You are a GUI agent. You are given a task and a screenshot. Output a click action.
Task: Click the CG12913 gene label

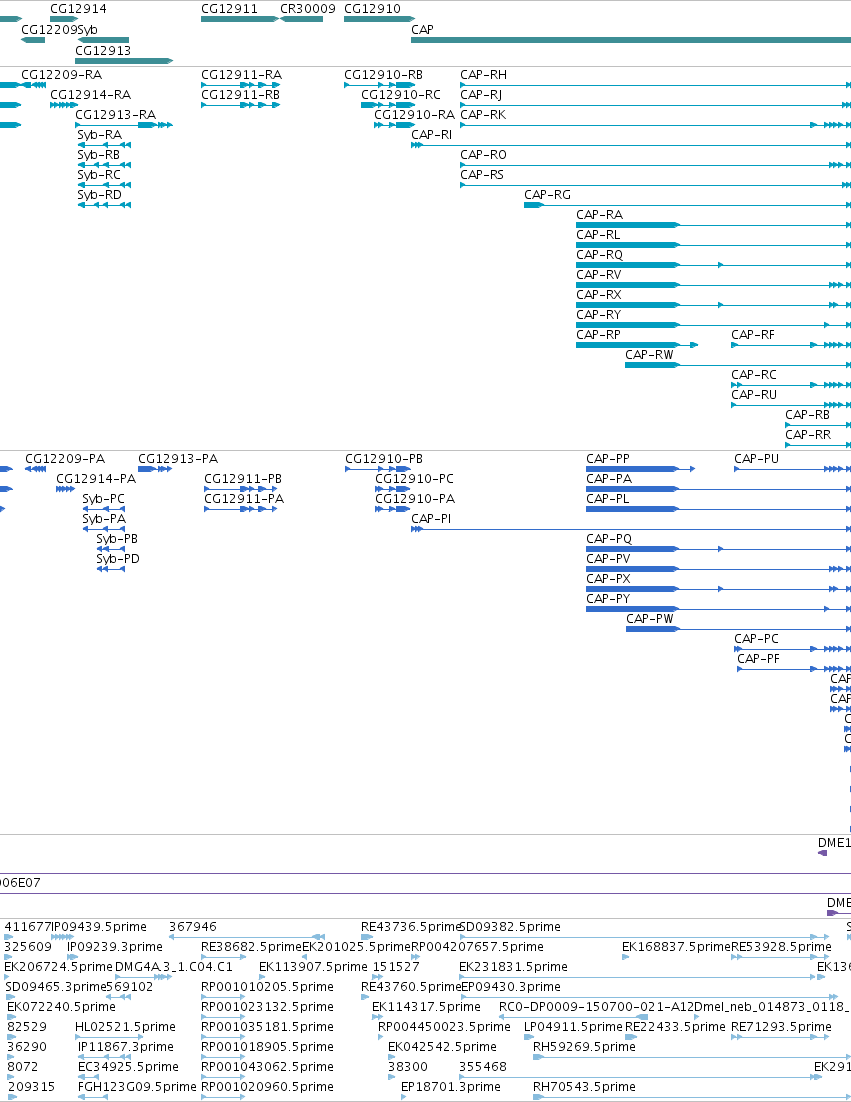tap(103, 51)
